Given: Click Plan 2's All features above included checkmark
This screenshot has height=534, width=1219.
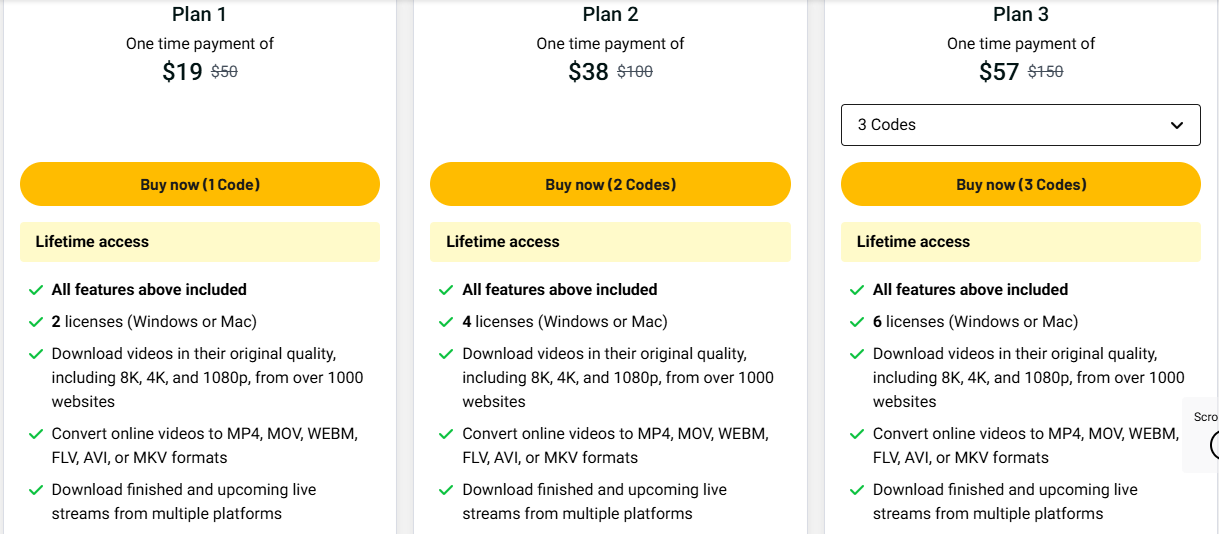Looking at the screenshot, I should point(446,290).
